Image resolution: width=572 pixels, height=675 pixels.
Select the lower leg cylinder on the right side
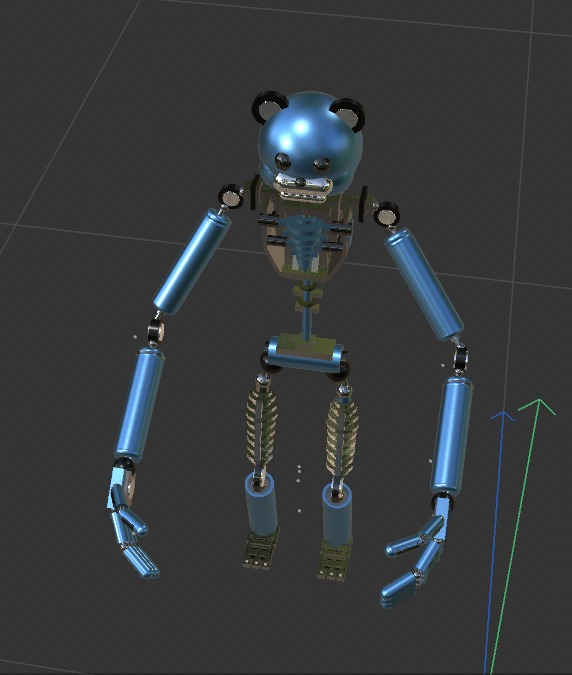click(337, 514)
